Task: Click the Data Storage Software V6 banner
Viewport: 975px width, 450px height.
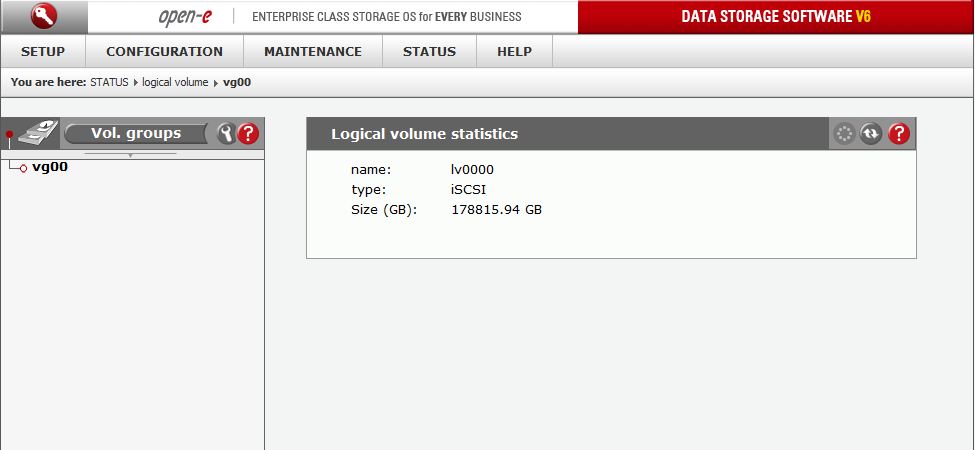Action: tap(775, 17)
